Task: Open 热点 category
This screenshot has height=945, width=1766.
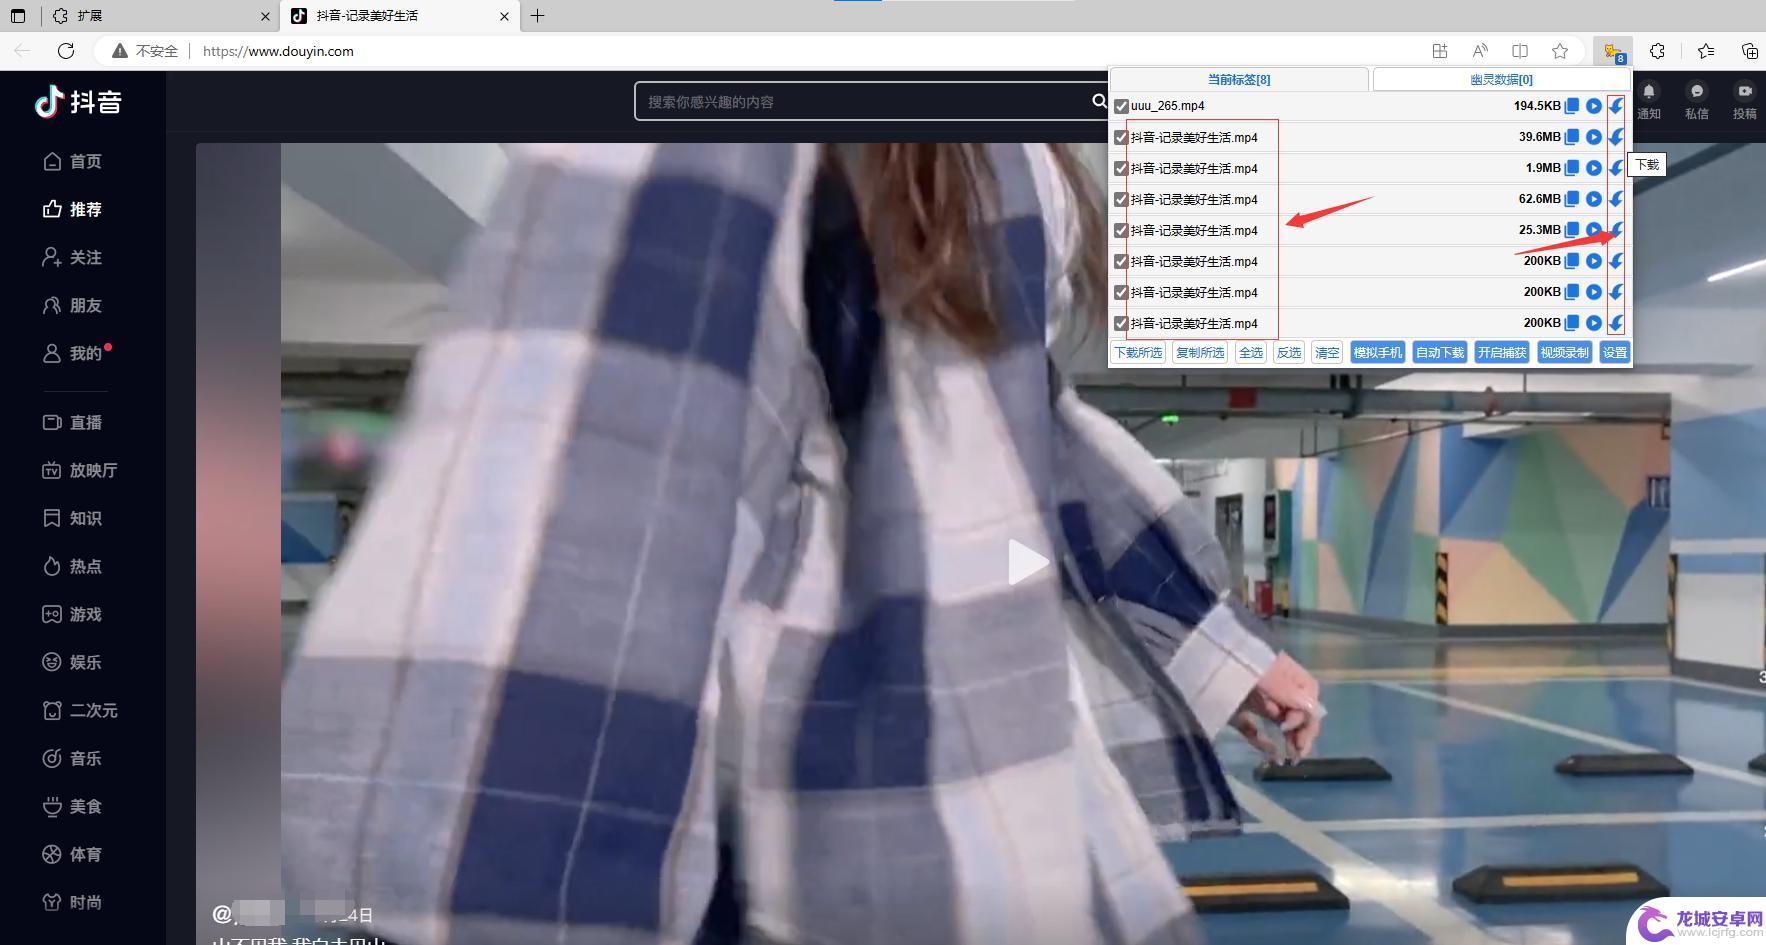Action: click(72, 566)
